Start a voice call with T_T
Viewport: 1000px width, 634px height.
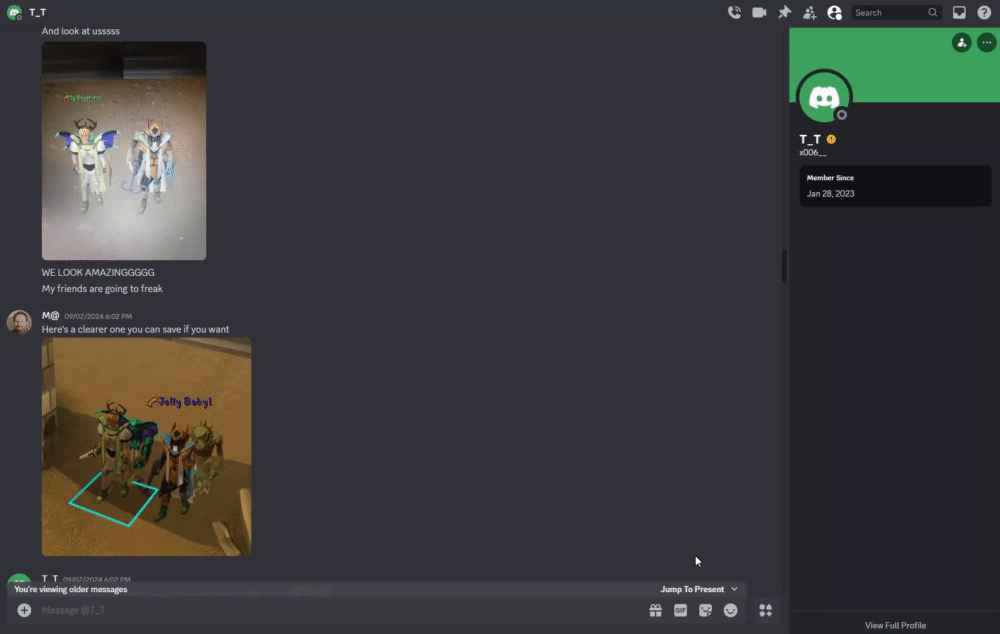coord(734,12)
